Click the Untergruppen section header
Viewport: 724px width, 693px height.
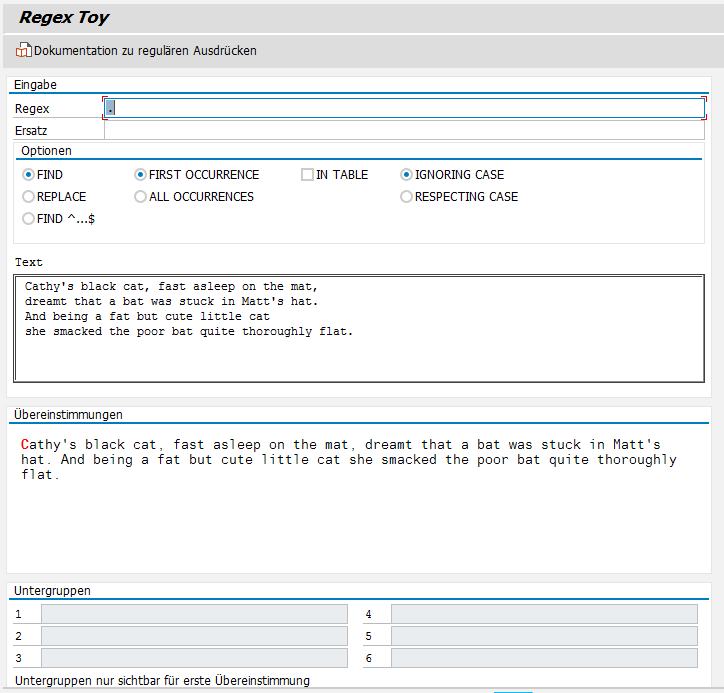pyautogui.click(x=52, y=591)
